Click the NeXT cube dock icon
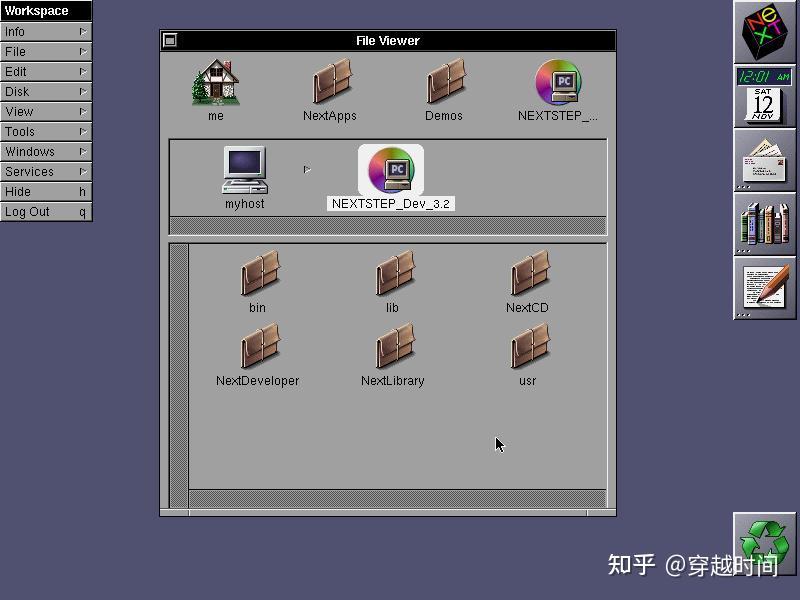The width and height of the screenshot is (800, 600). pyautogui.click(x=764, y=32)
